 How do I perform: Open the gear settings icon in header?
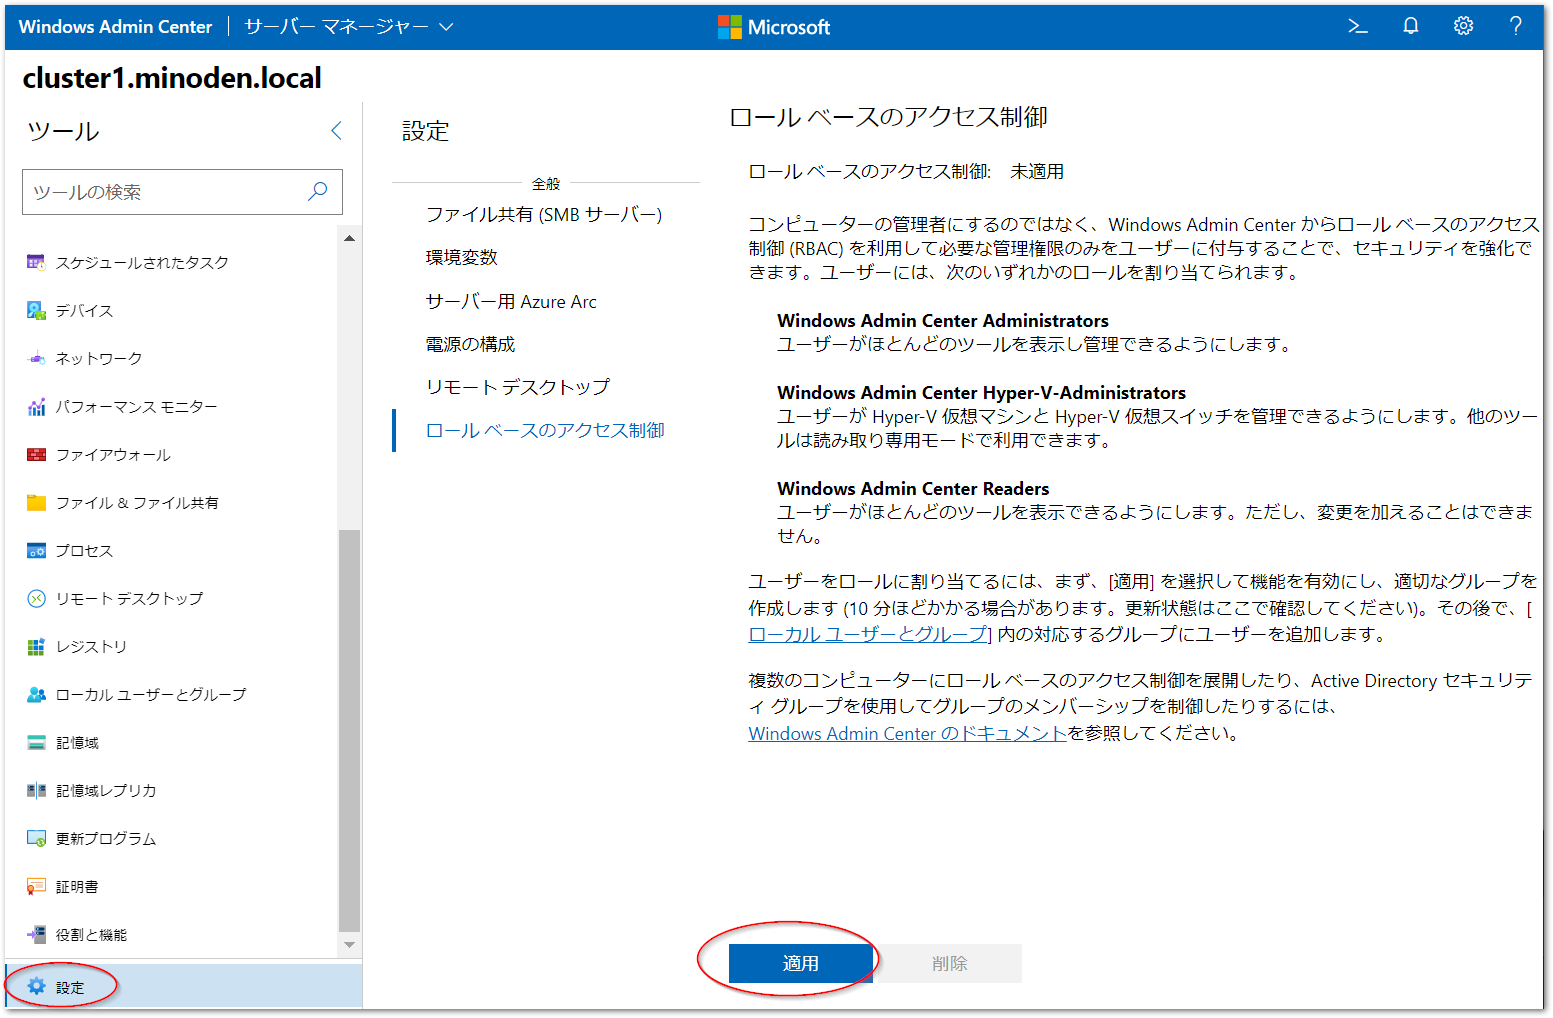click(x=1463, y=27)
